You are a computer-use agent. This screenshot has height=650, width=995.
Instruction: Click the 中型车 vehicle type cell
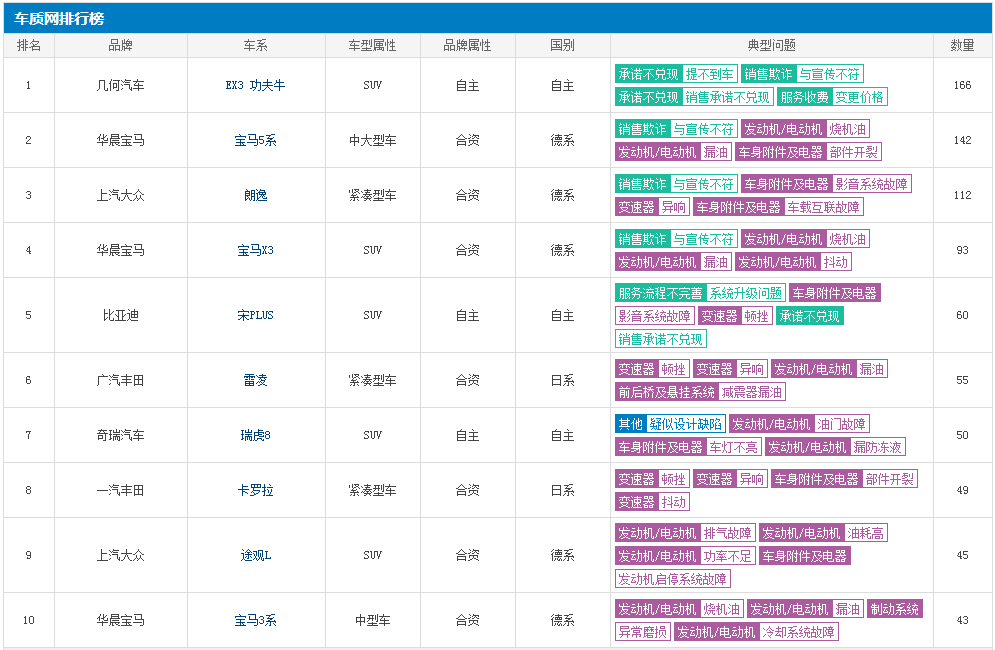pyautogui.click(x=372, y=620)
